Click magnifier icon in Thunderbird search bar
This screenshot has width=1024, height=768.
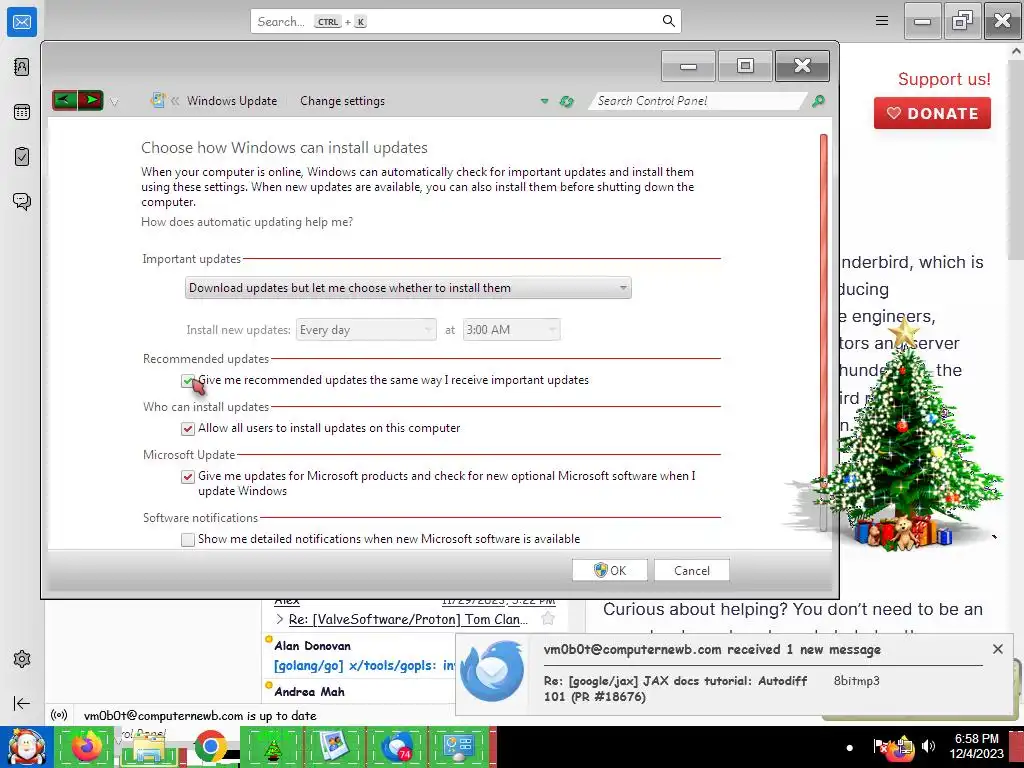pos(668,21)
